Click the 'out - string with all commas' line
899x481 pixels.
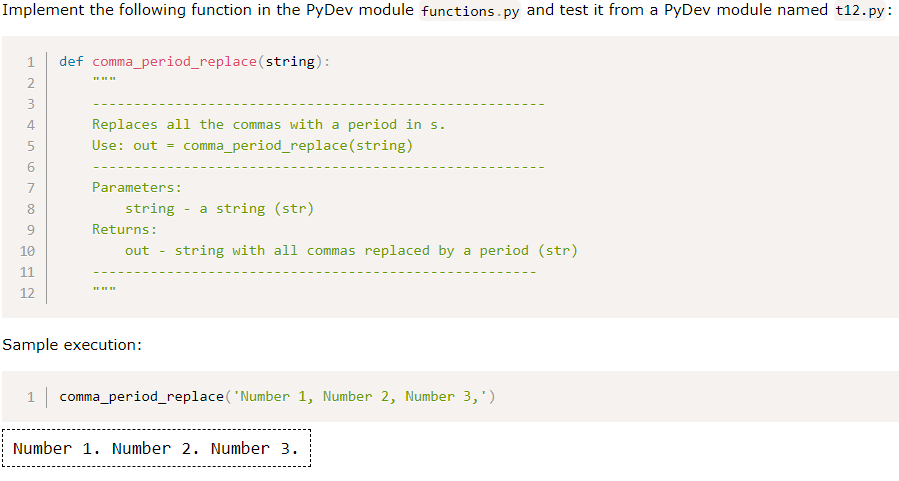[x=351, y=251]
